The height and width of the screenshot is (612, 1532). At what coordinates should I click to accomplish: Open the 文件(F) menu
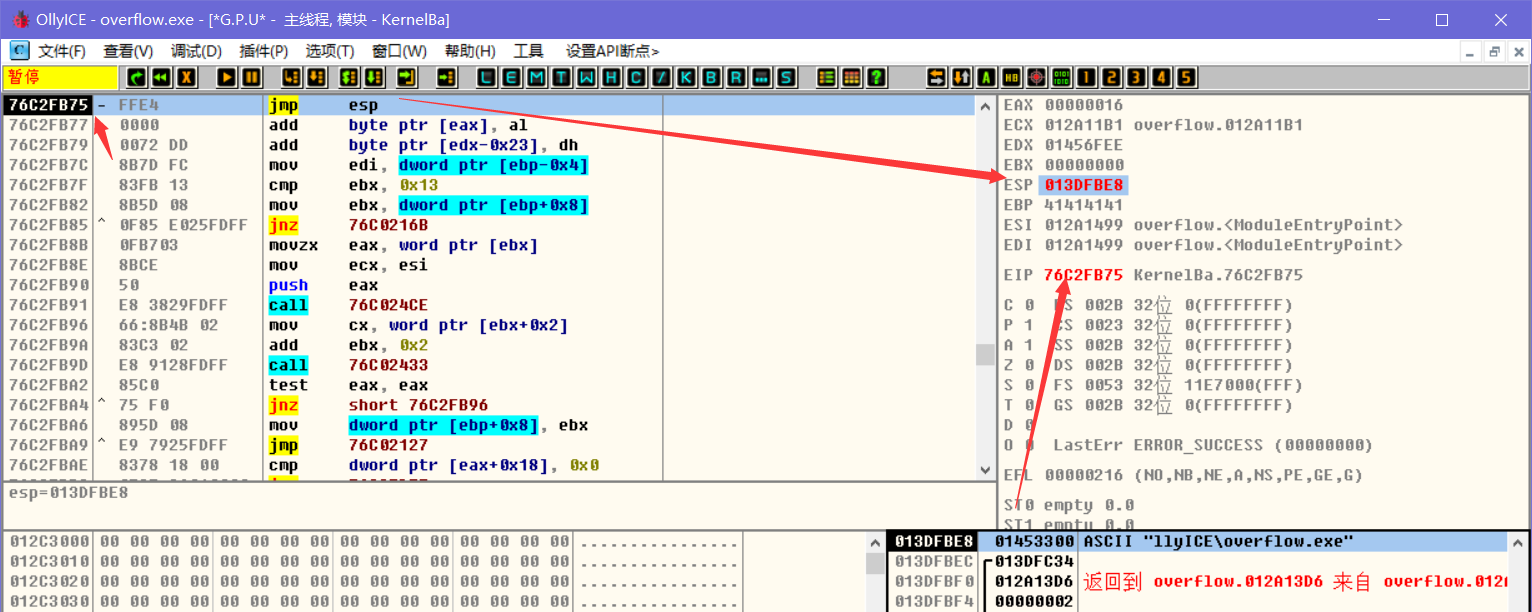pos(62,51)
